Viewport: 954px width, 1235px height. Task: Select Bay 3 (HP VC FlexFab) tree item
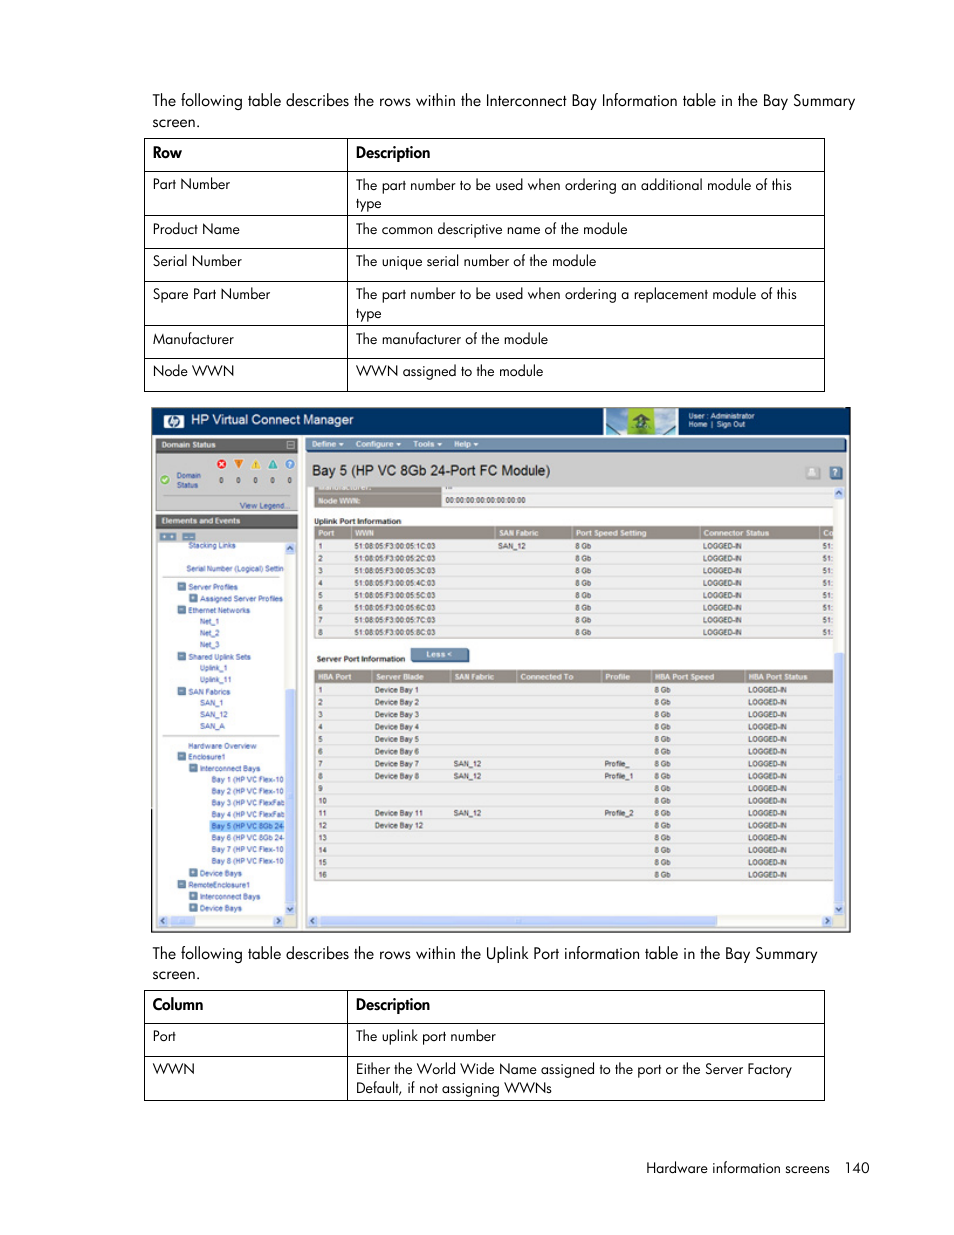(x=247, y=803)
